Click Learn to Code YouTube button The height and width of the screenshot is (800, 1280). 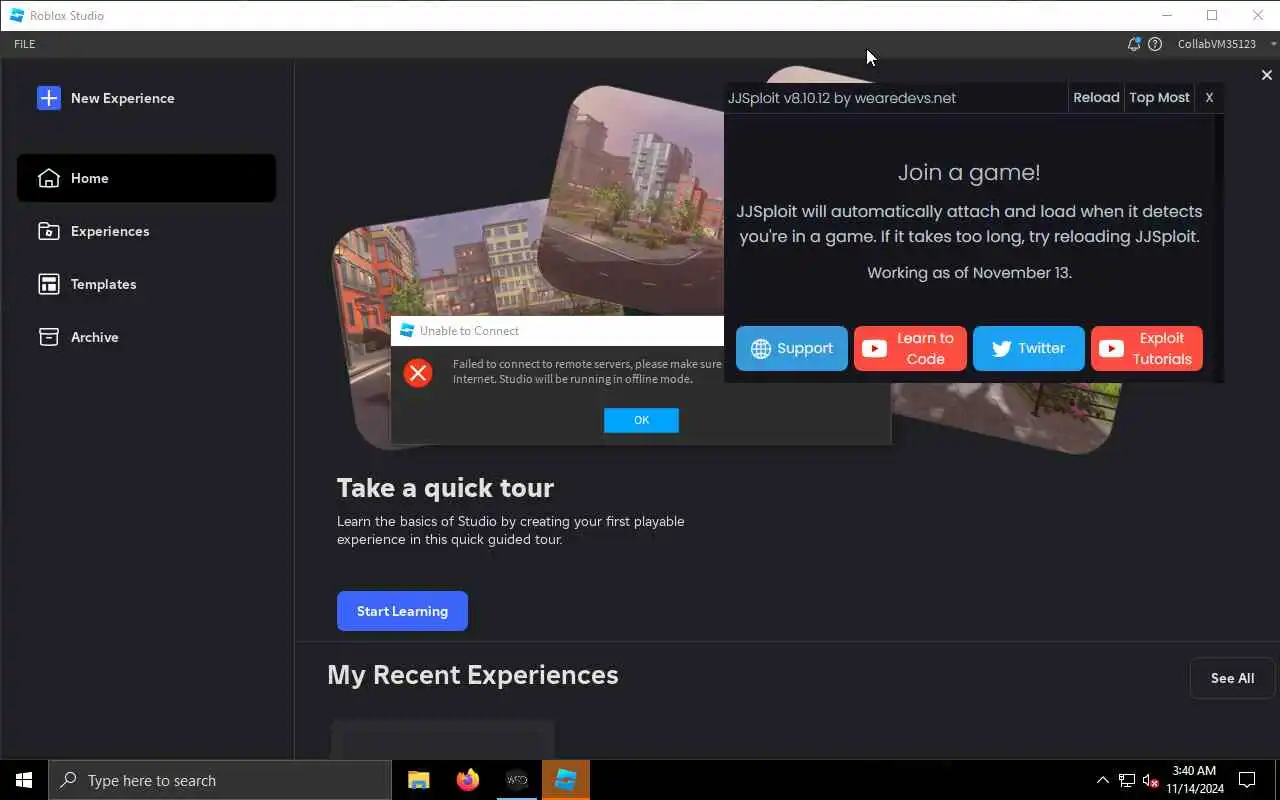910,348
